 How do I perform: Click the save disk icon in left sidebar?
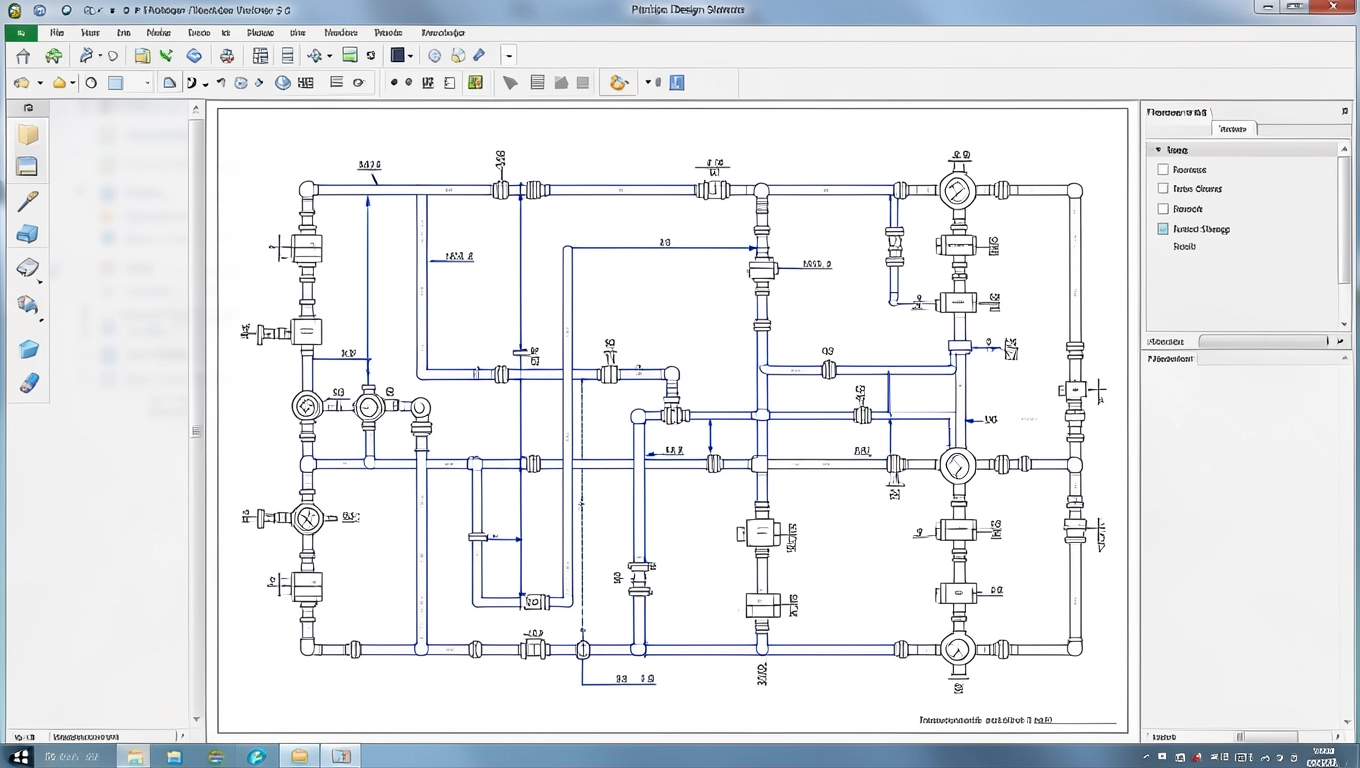point(27,167)
